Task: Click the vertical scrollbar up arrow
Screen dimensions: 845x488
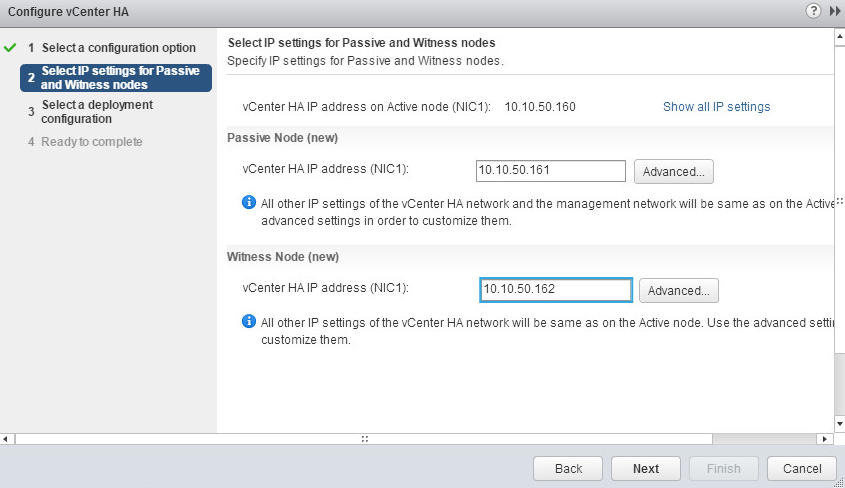Action: pyautogui.click(x=840, y=37)
